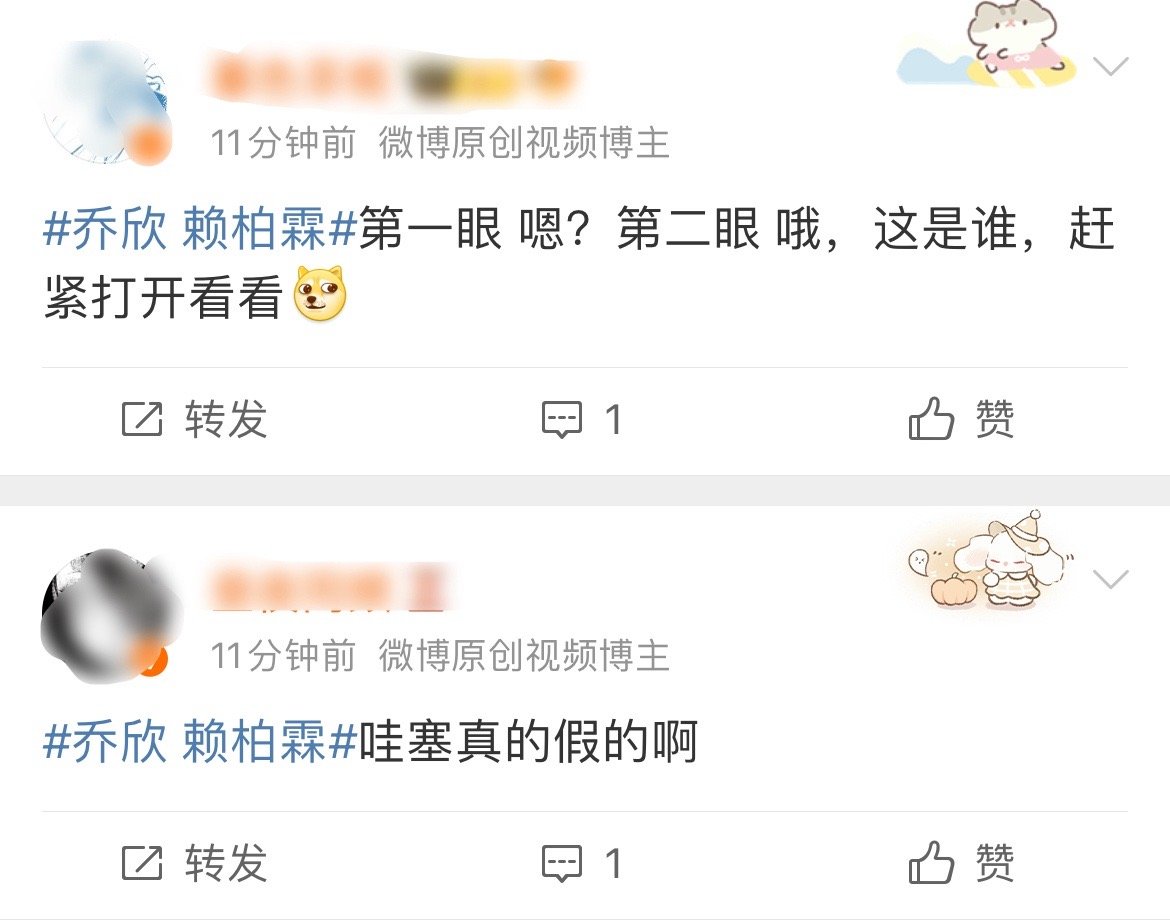Image resolution: width=1170 pixels, height=920 pixels.
Task: Like the first post with thumbs-up icon
Action: [931, 418]
